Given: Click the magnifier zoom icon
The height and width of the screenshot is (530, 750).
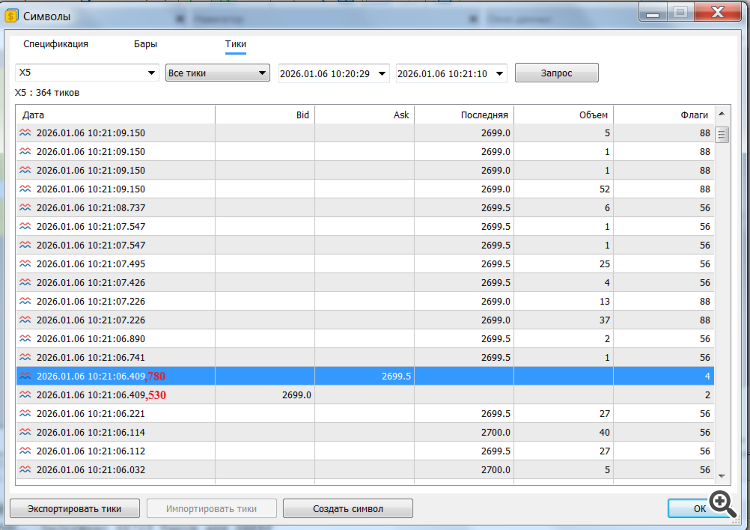Looking at the screenshot, I should click(x=722, y=503).
